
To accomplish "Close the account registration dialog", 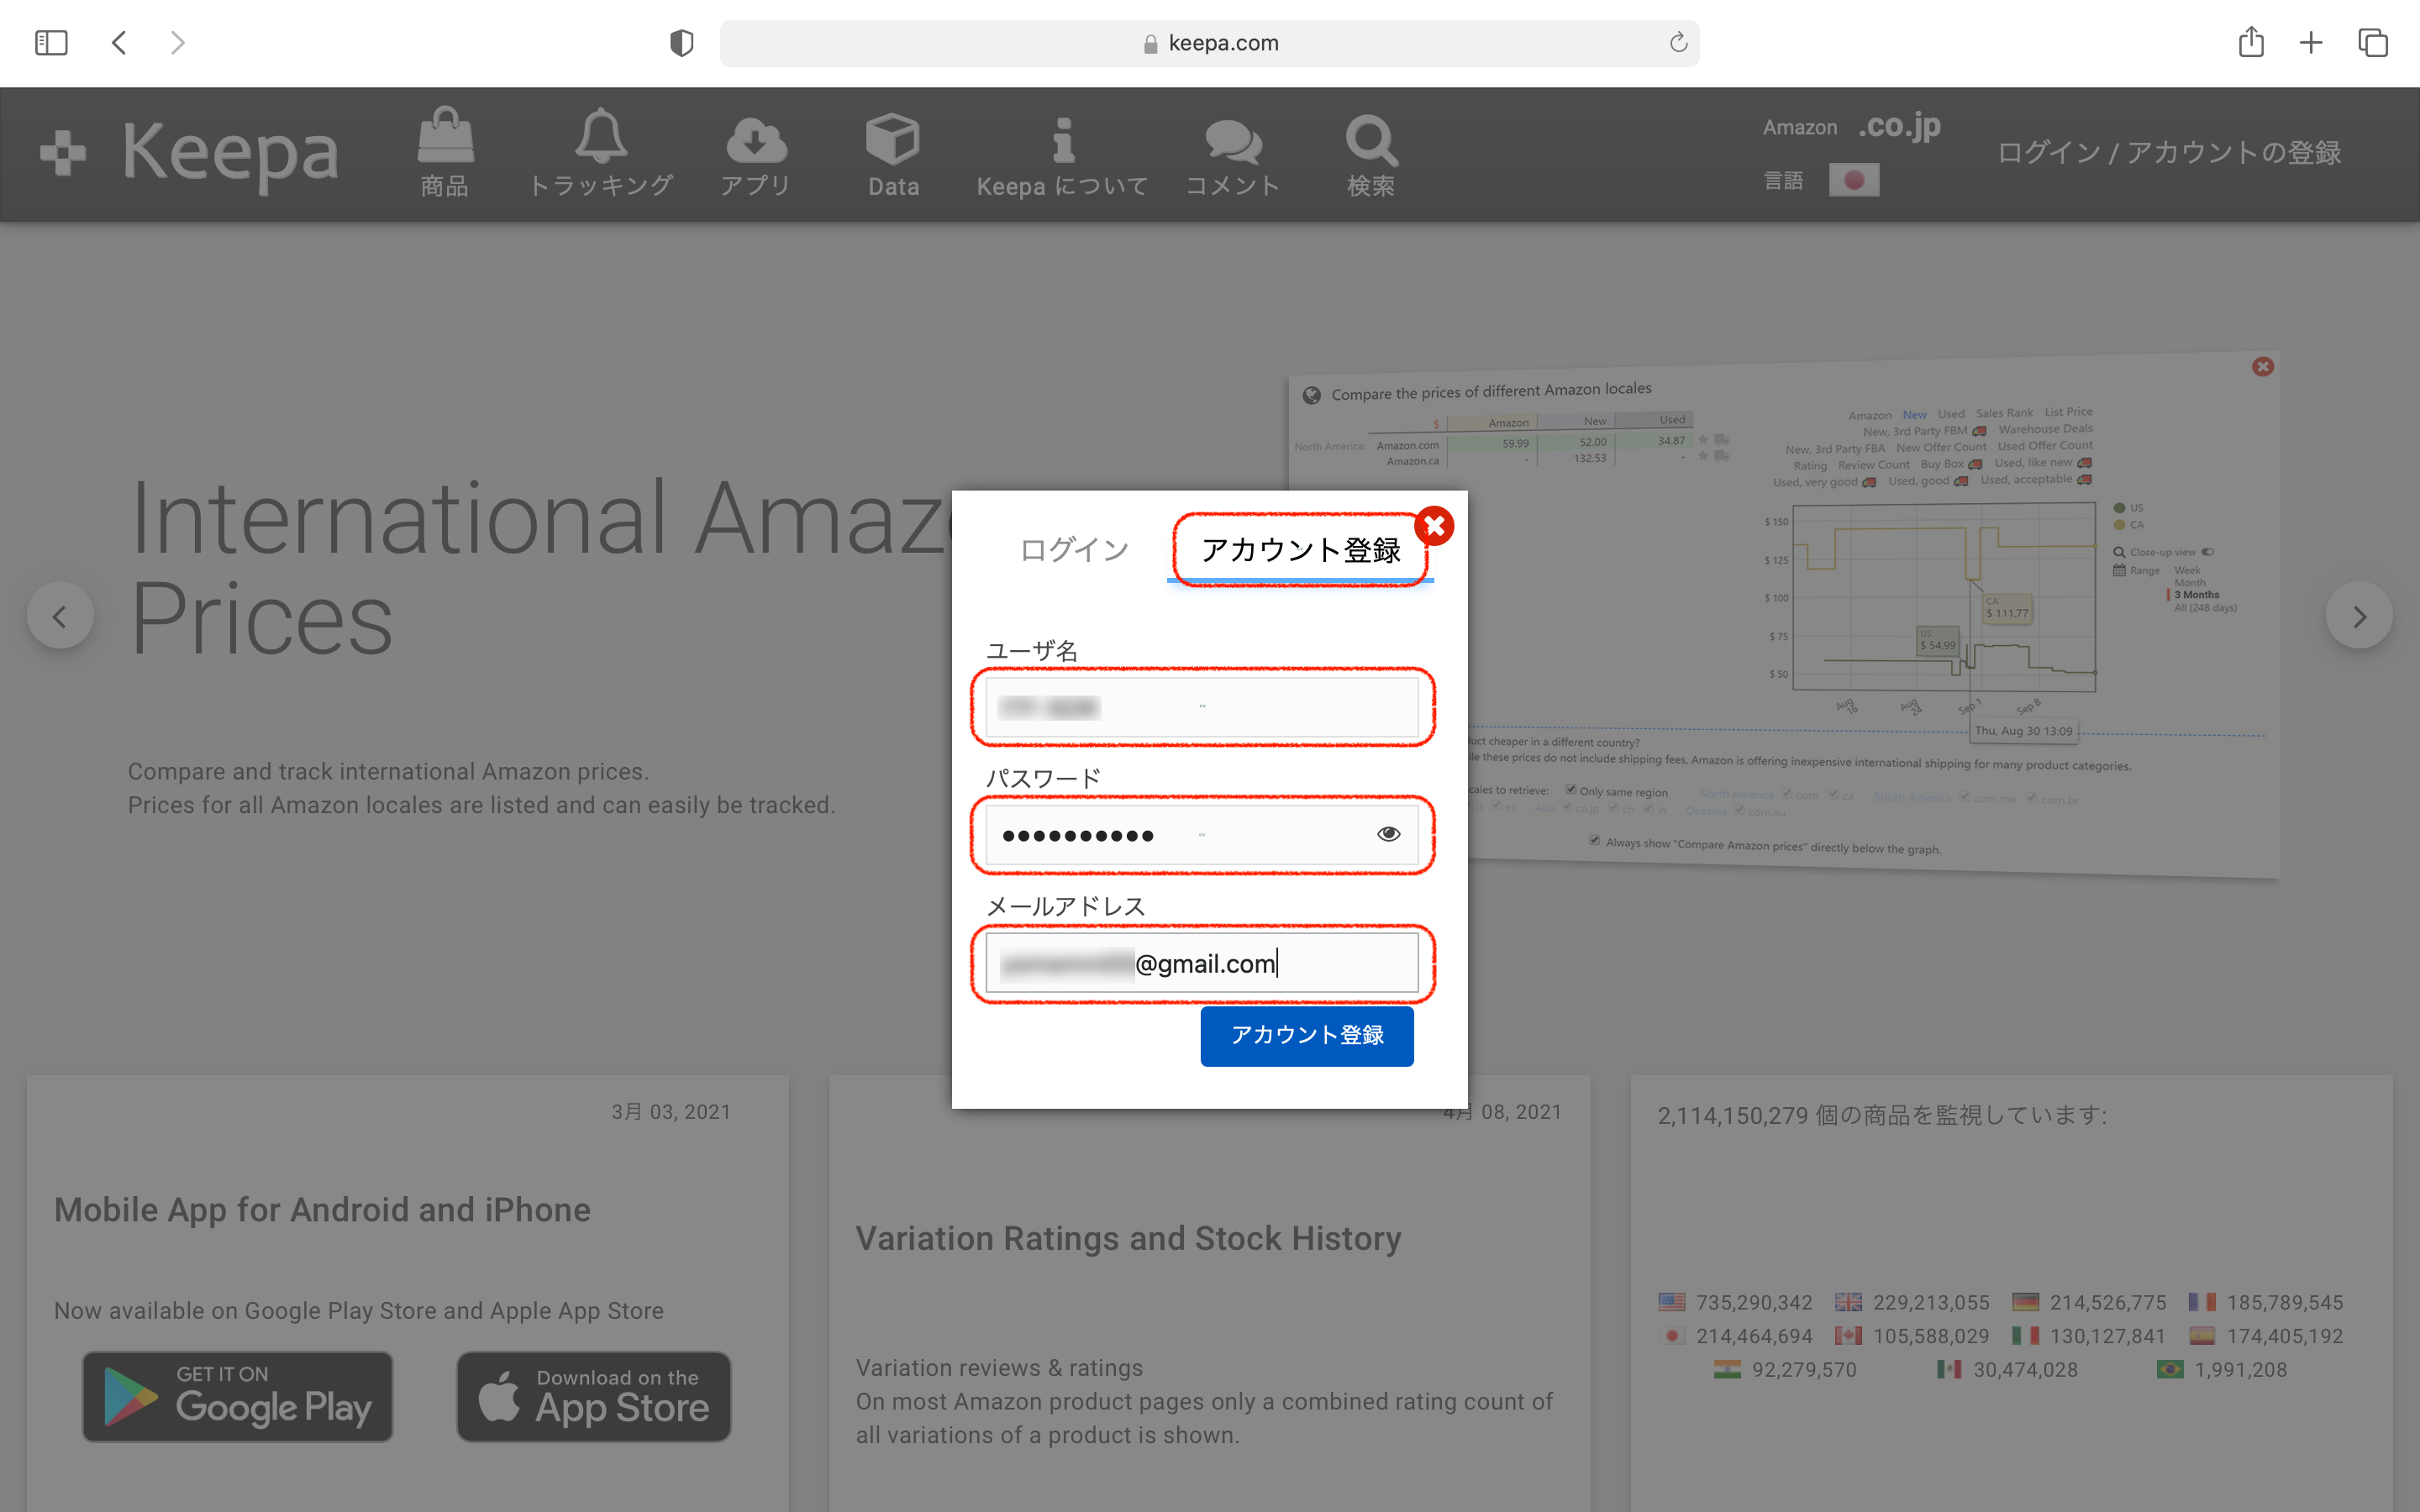I will click(1434, 525).
